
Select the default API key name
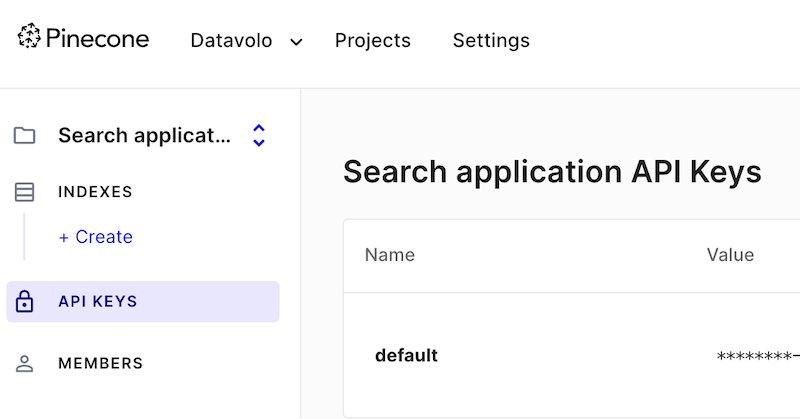(406, 355)
